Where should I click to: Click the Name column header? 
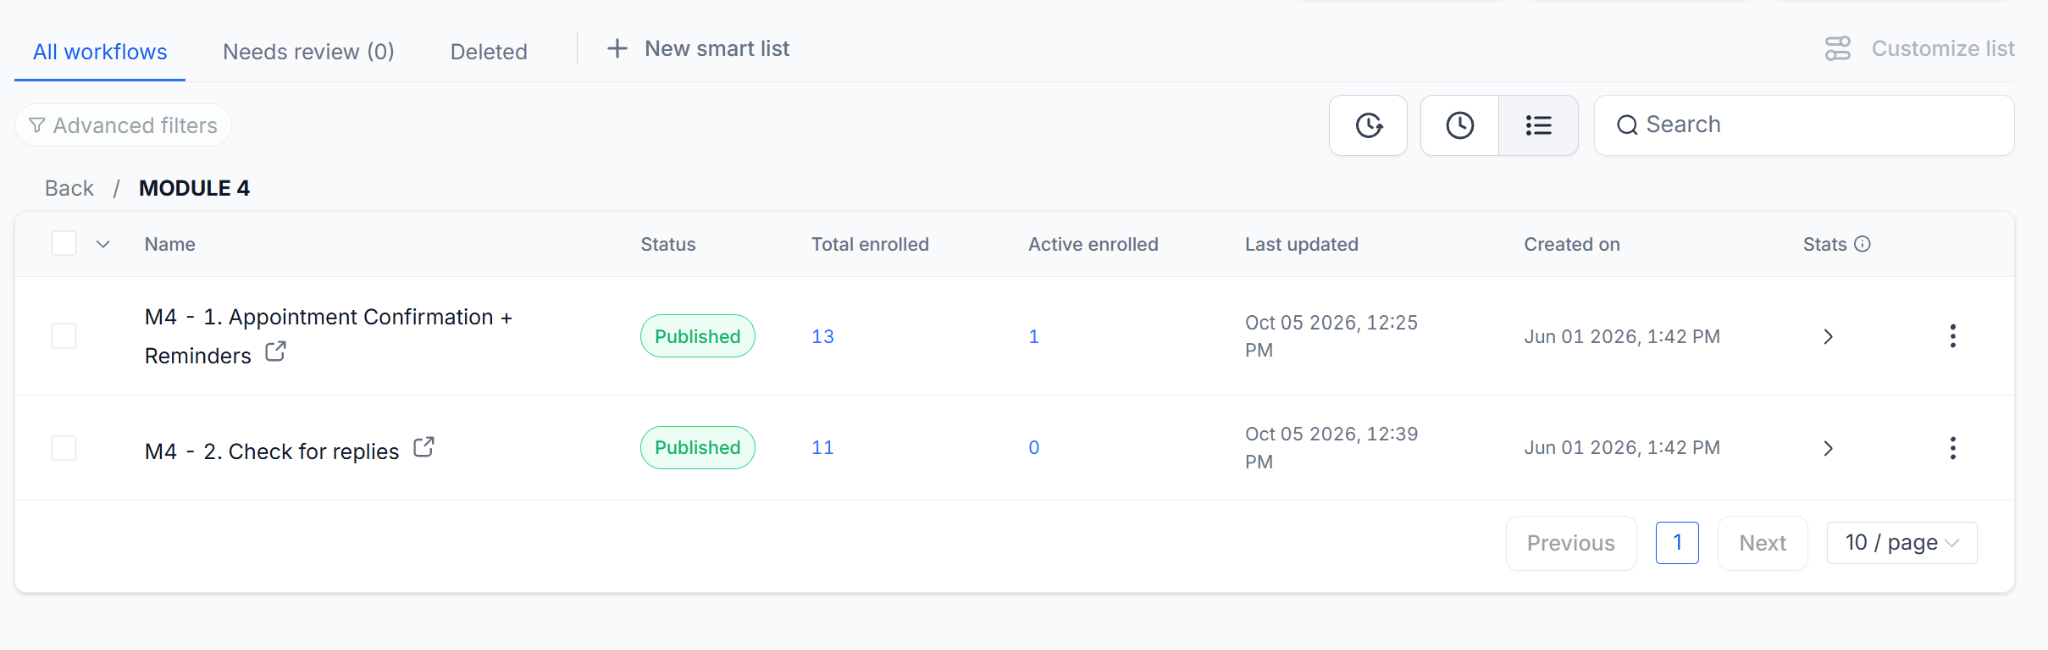[x=170, y=244]
